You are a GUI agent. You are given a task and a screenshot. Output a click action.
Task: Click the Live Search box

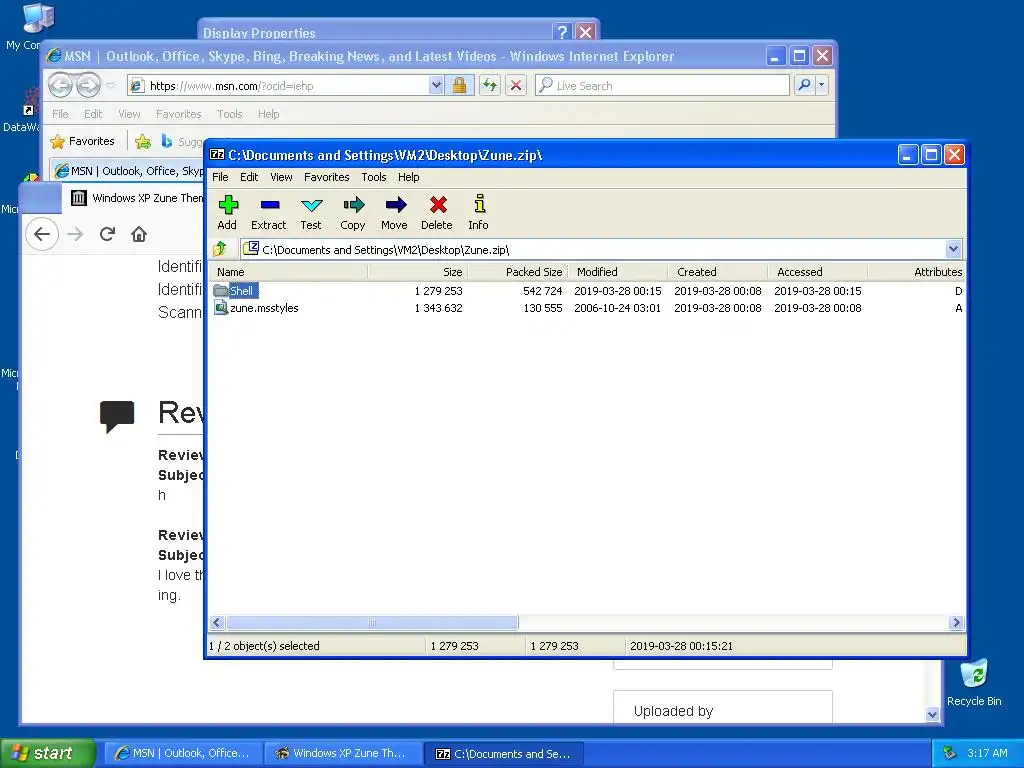662,86
